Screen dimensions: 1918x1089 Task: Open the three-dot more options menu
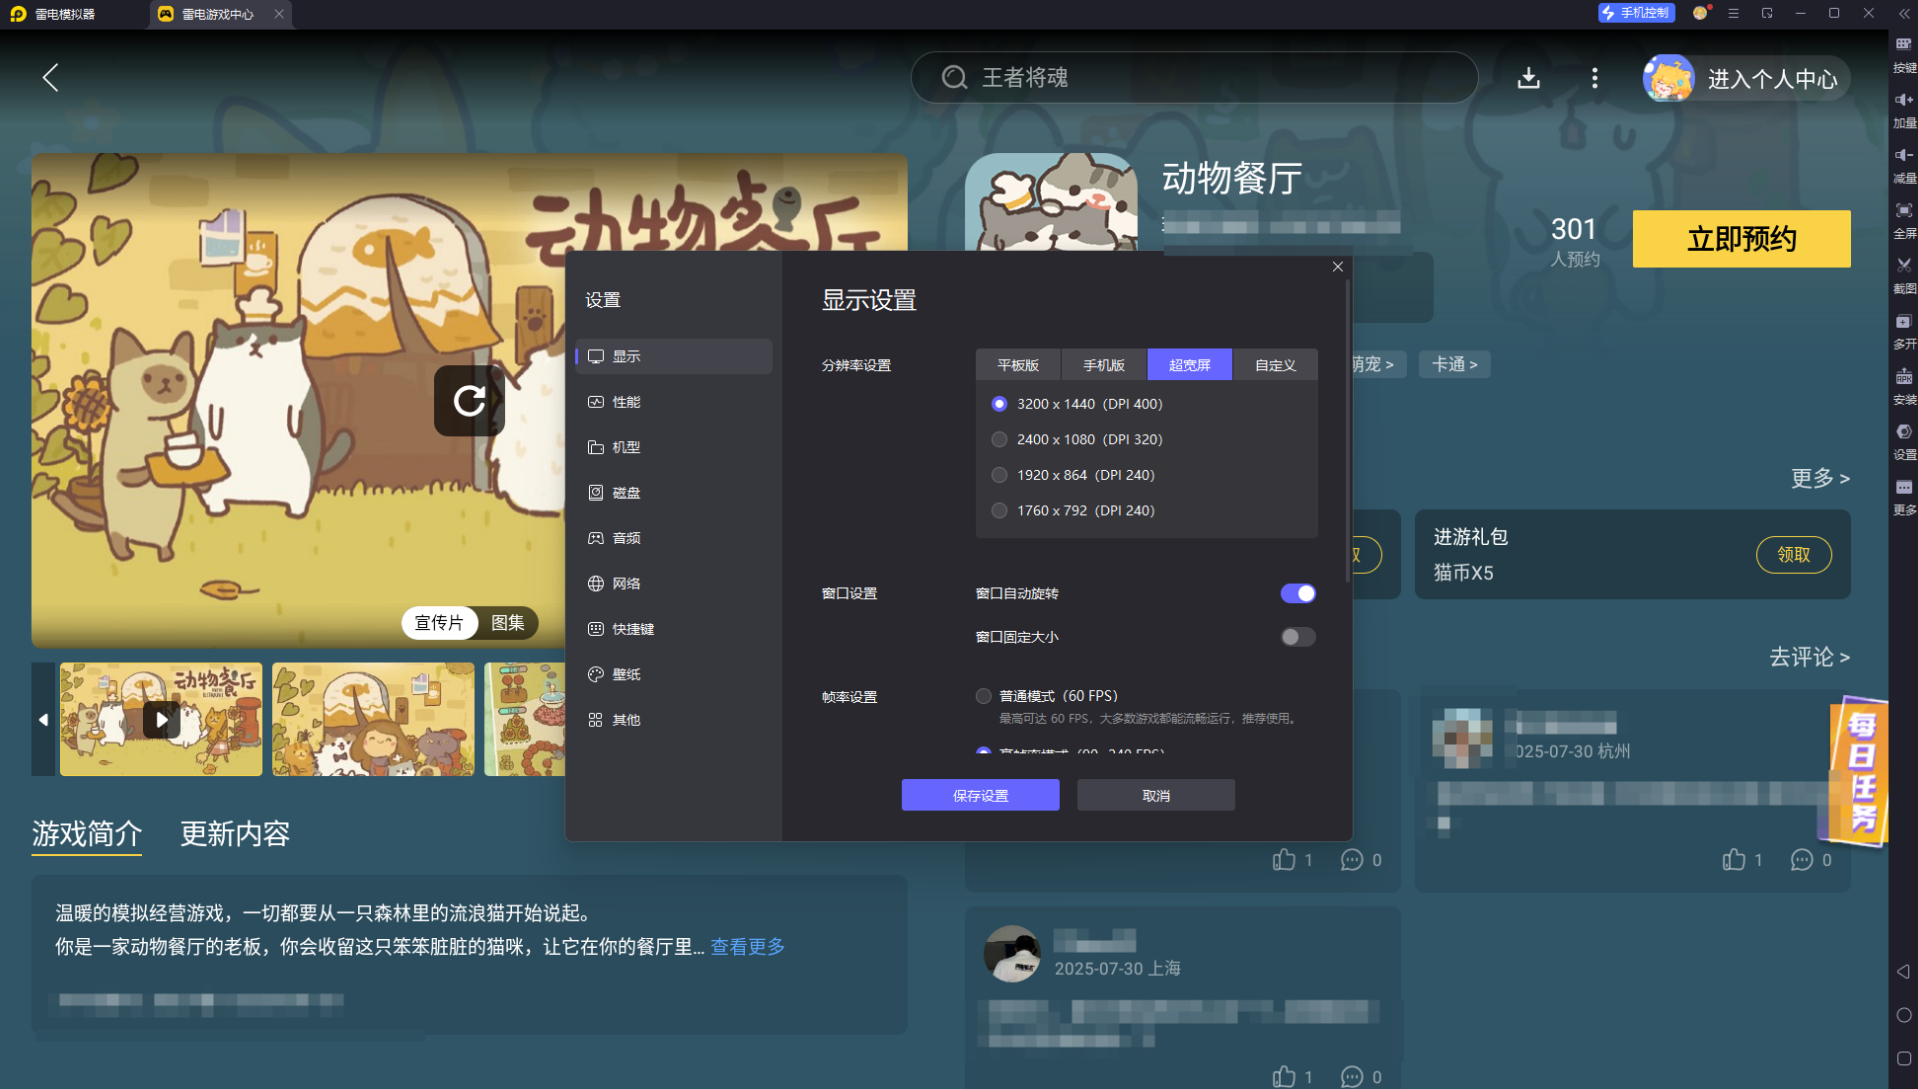(1594, 78)
